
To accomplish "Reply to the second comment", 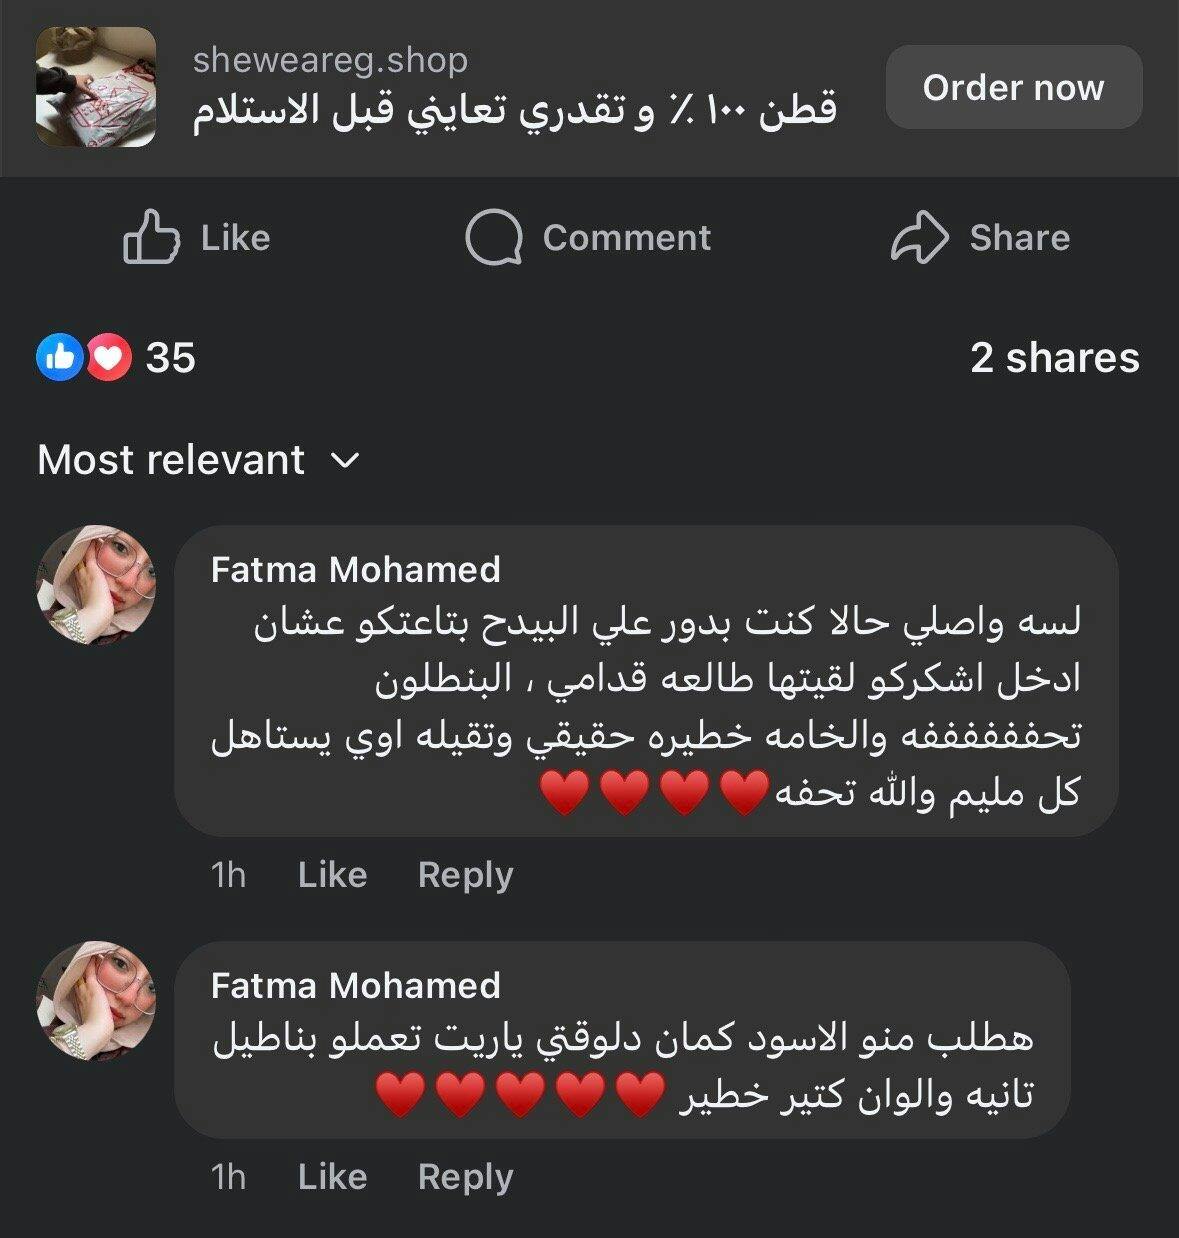I will (x=465, y=1177).
